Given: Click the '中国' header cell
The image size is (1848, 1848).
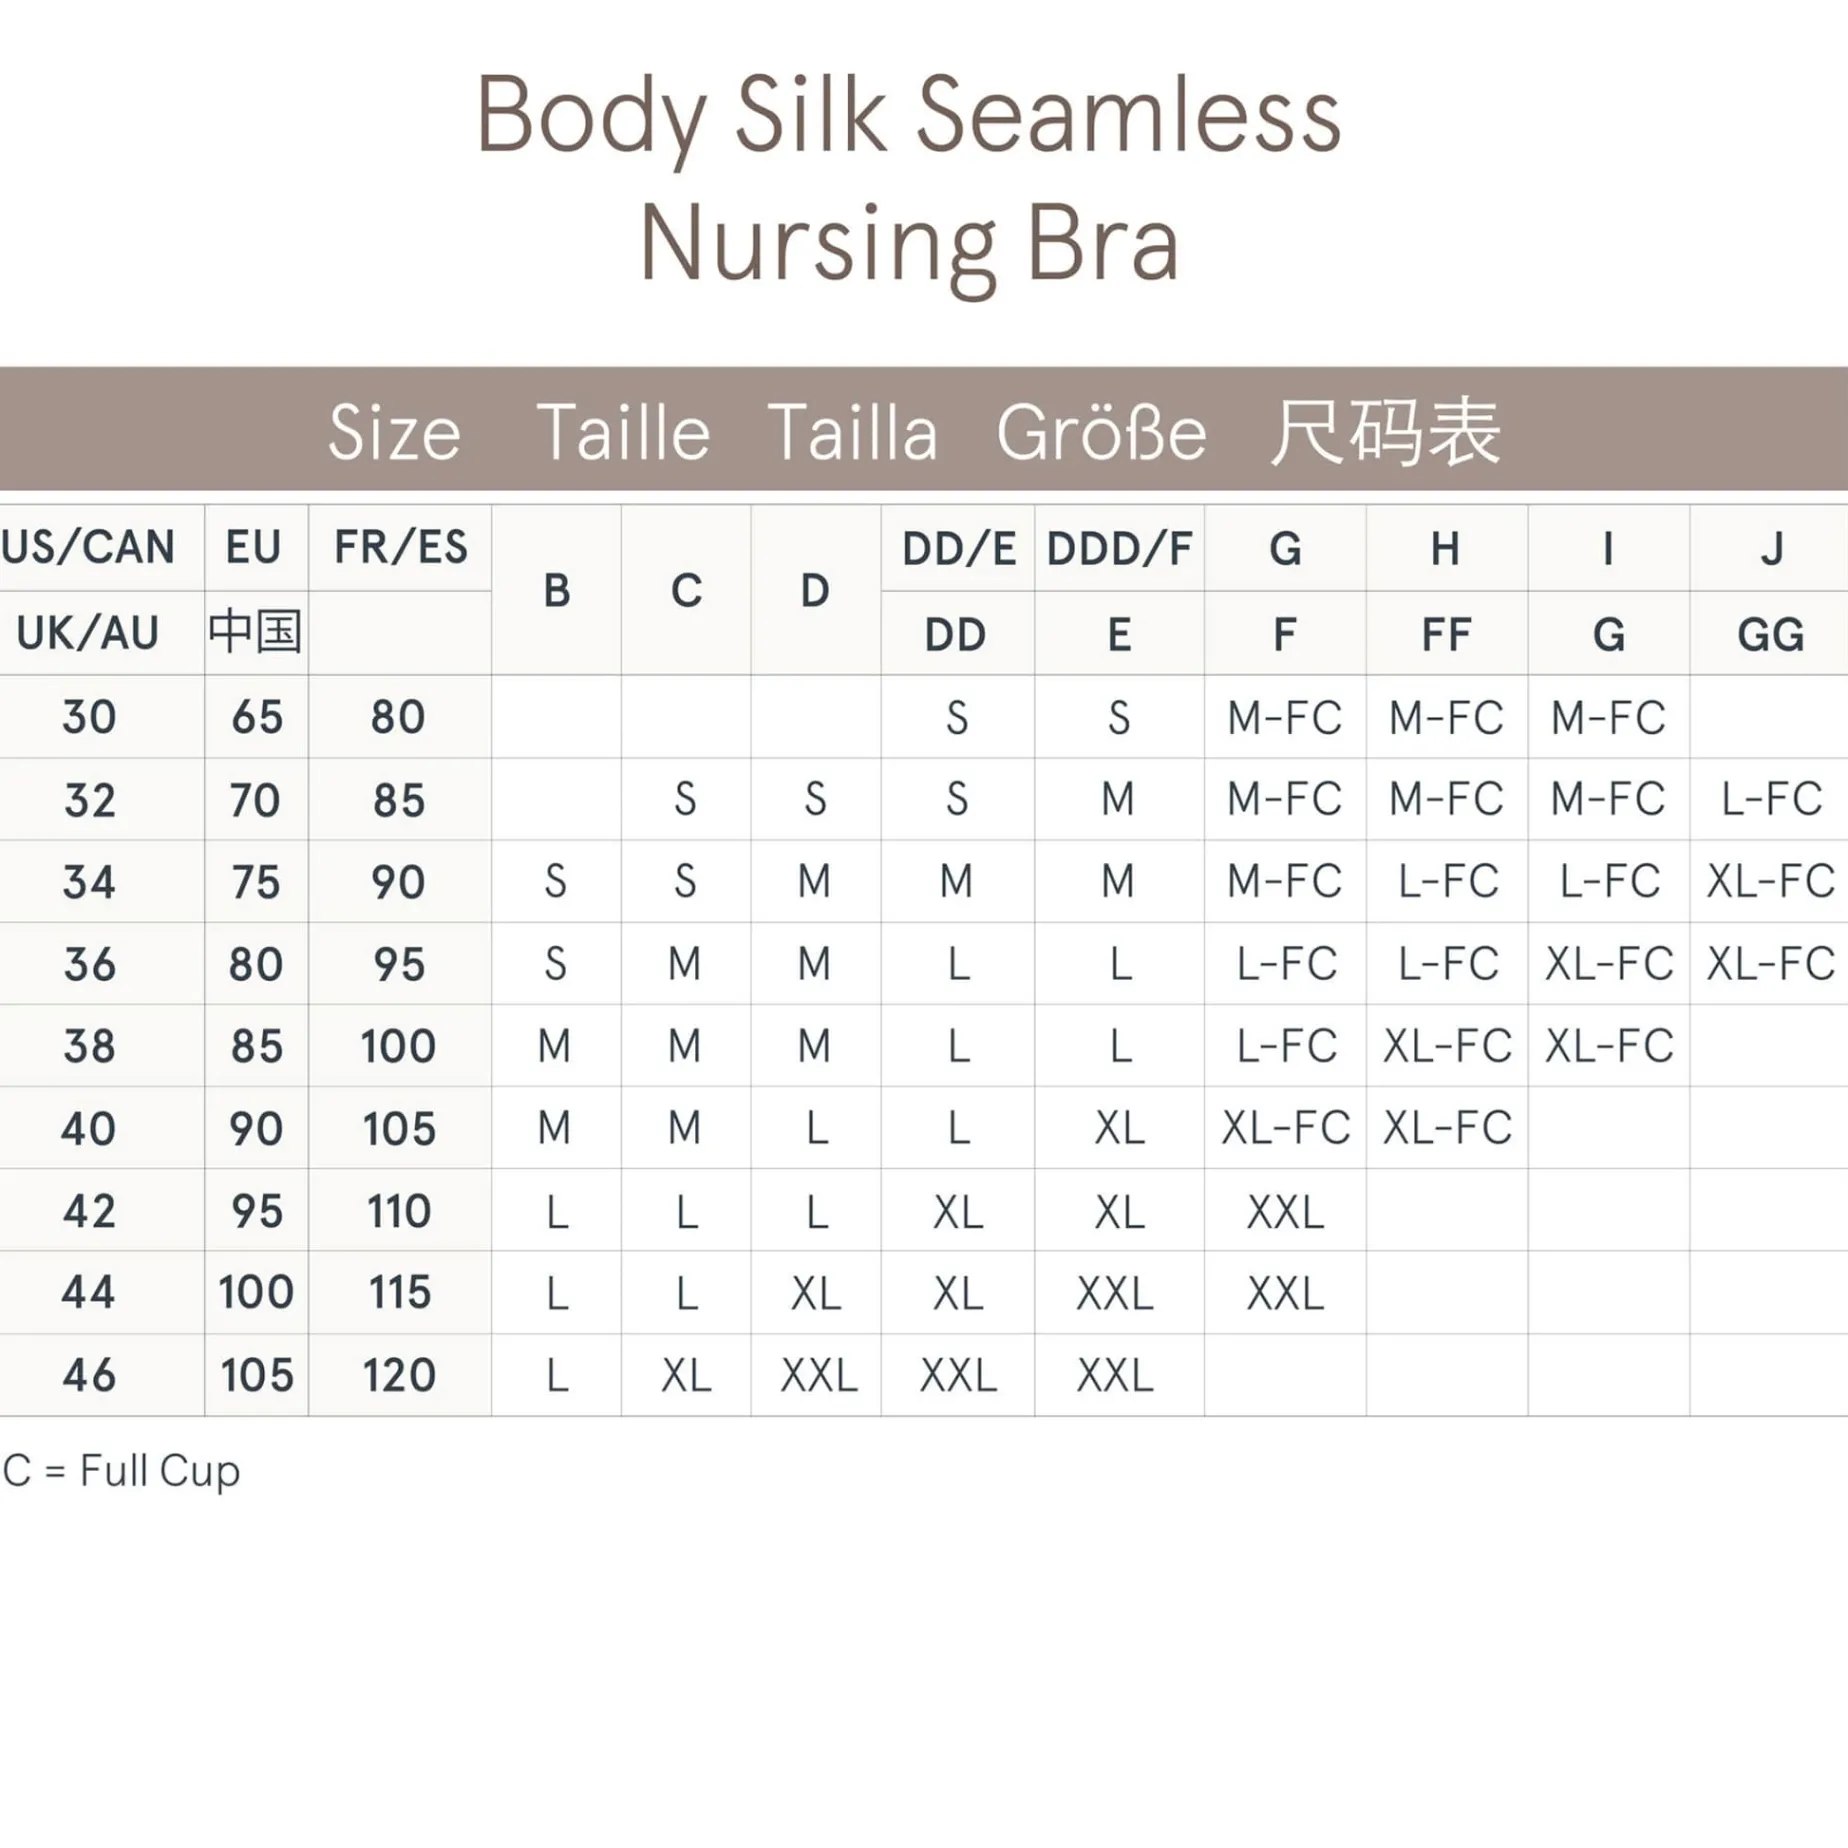Looking at the screenshot, I should click(255, 633).
